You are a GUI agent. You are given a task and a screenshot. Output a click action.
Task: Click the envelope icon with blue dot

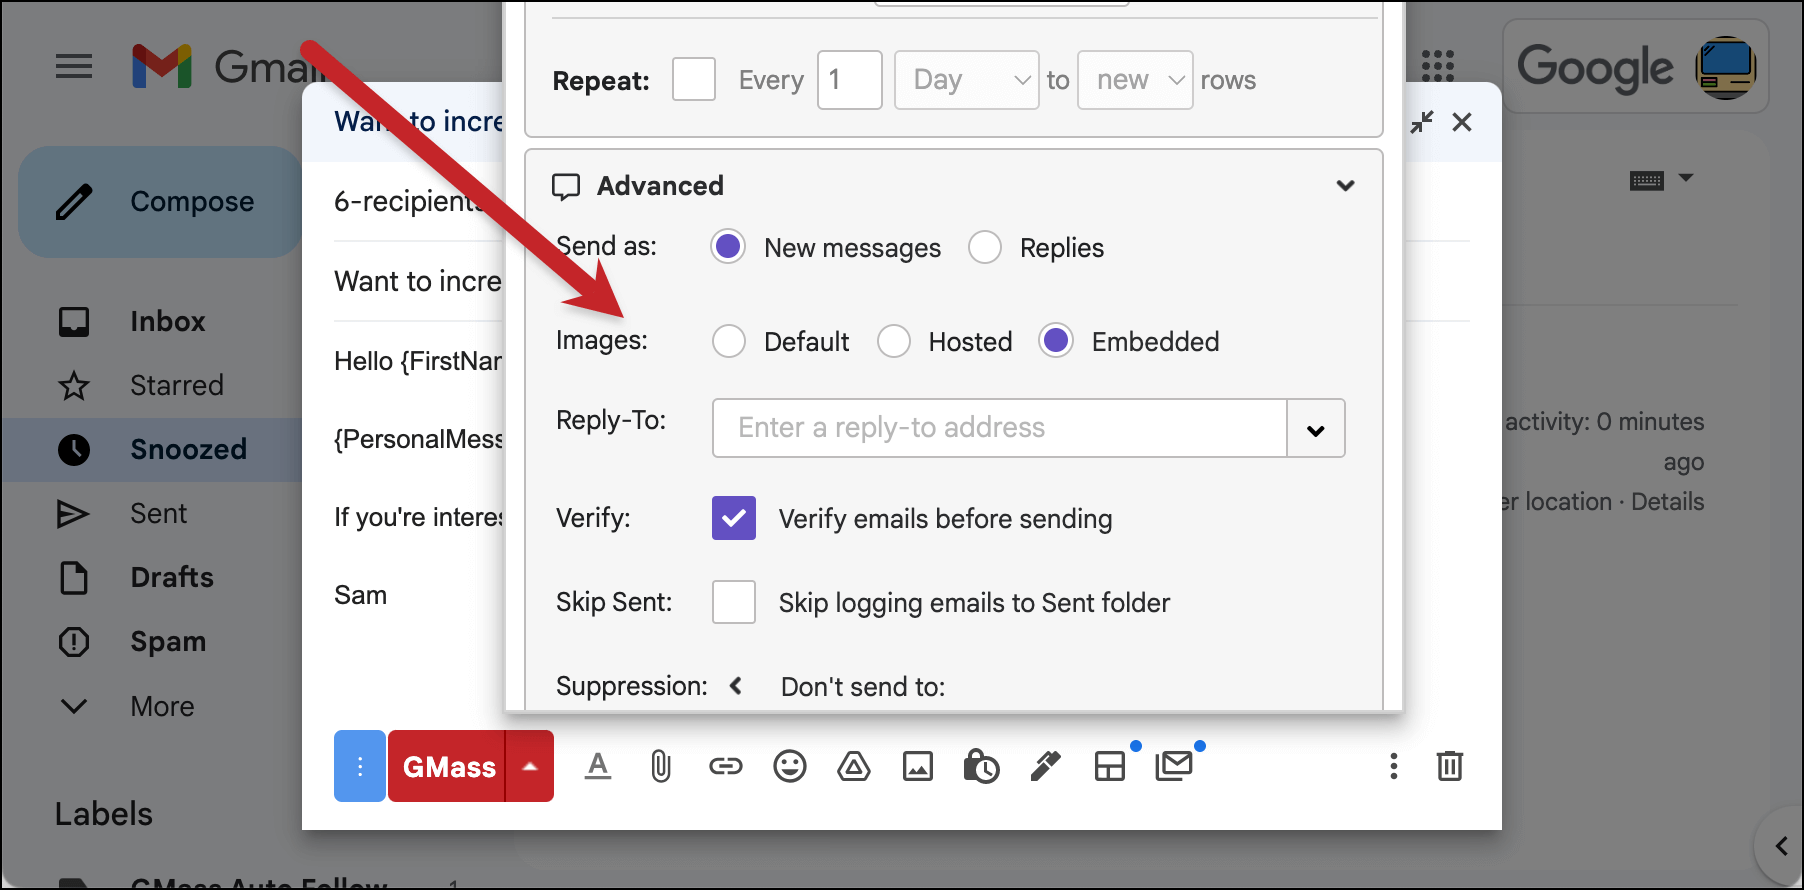point(1174,767)
